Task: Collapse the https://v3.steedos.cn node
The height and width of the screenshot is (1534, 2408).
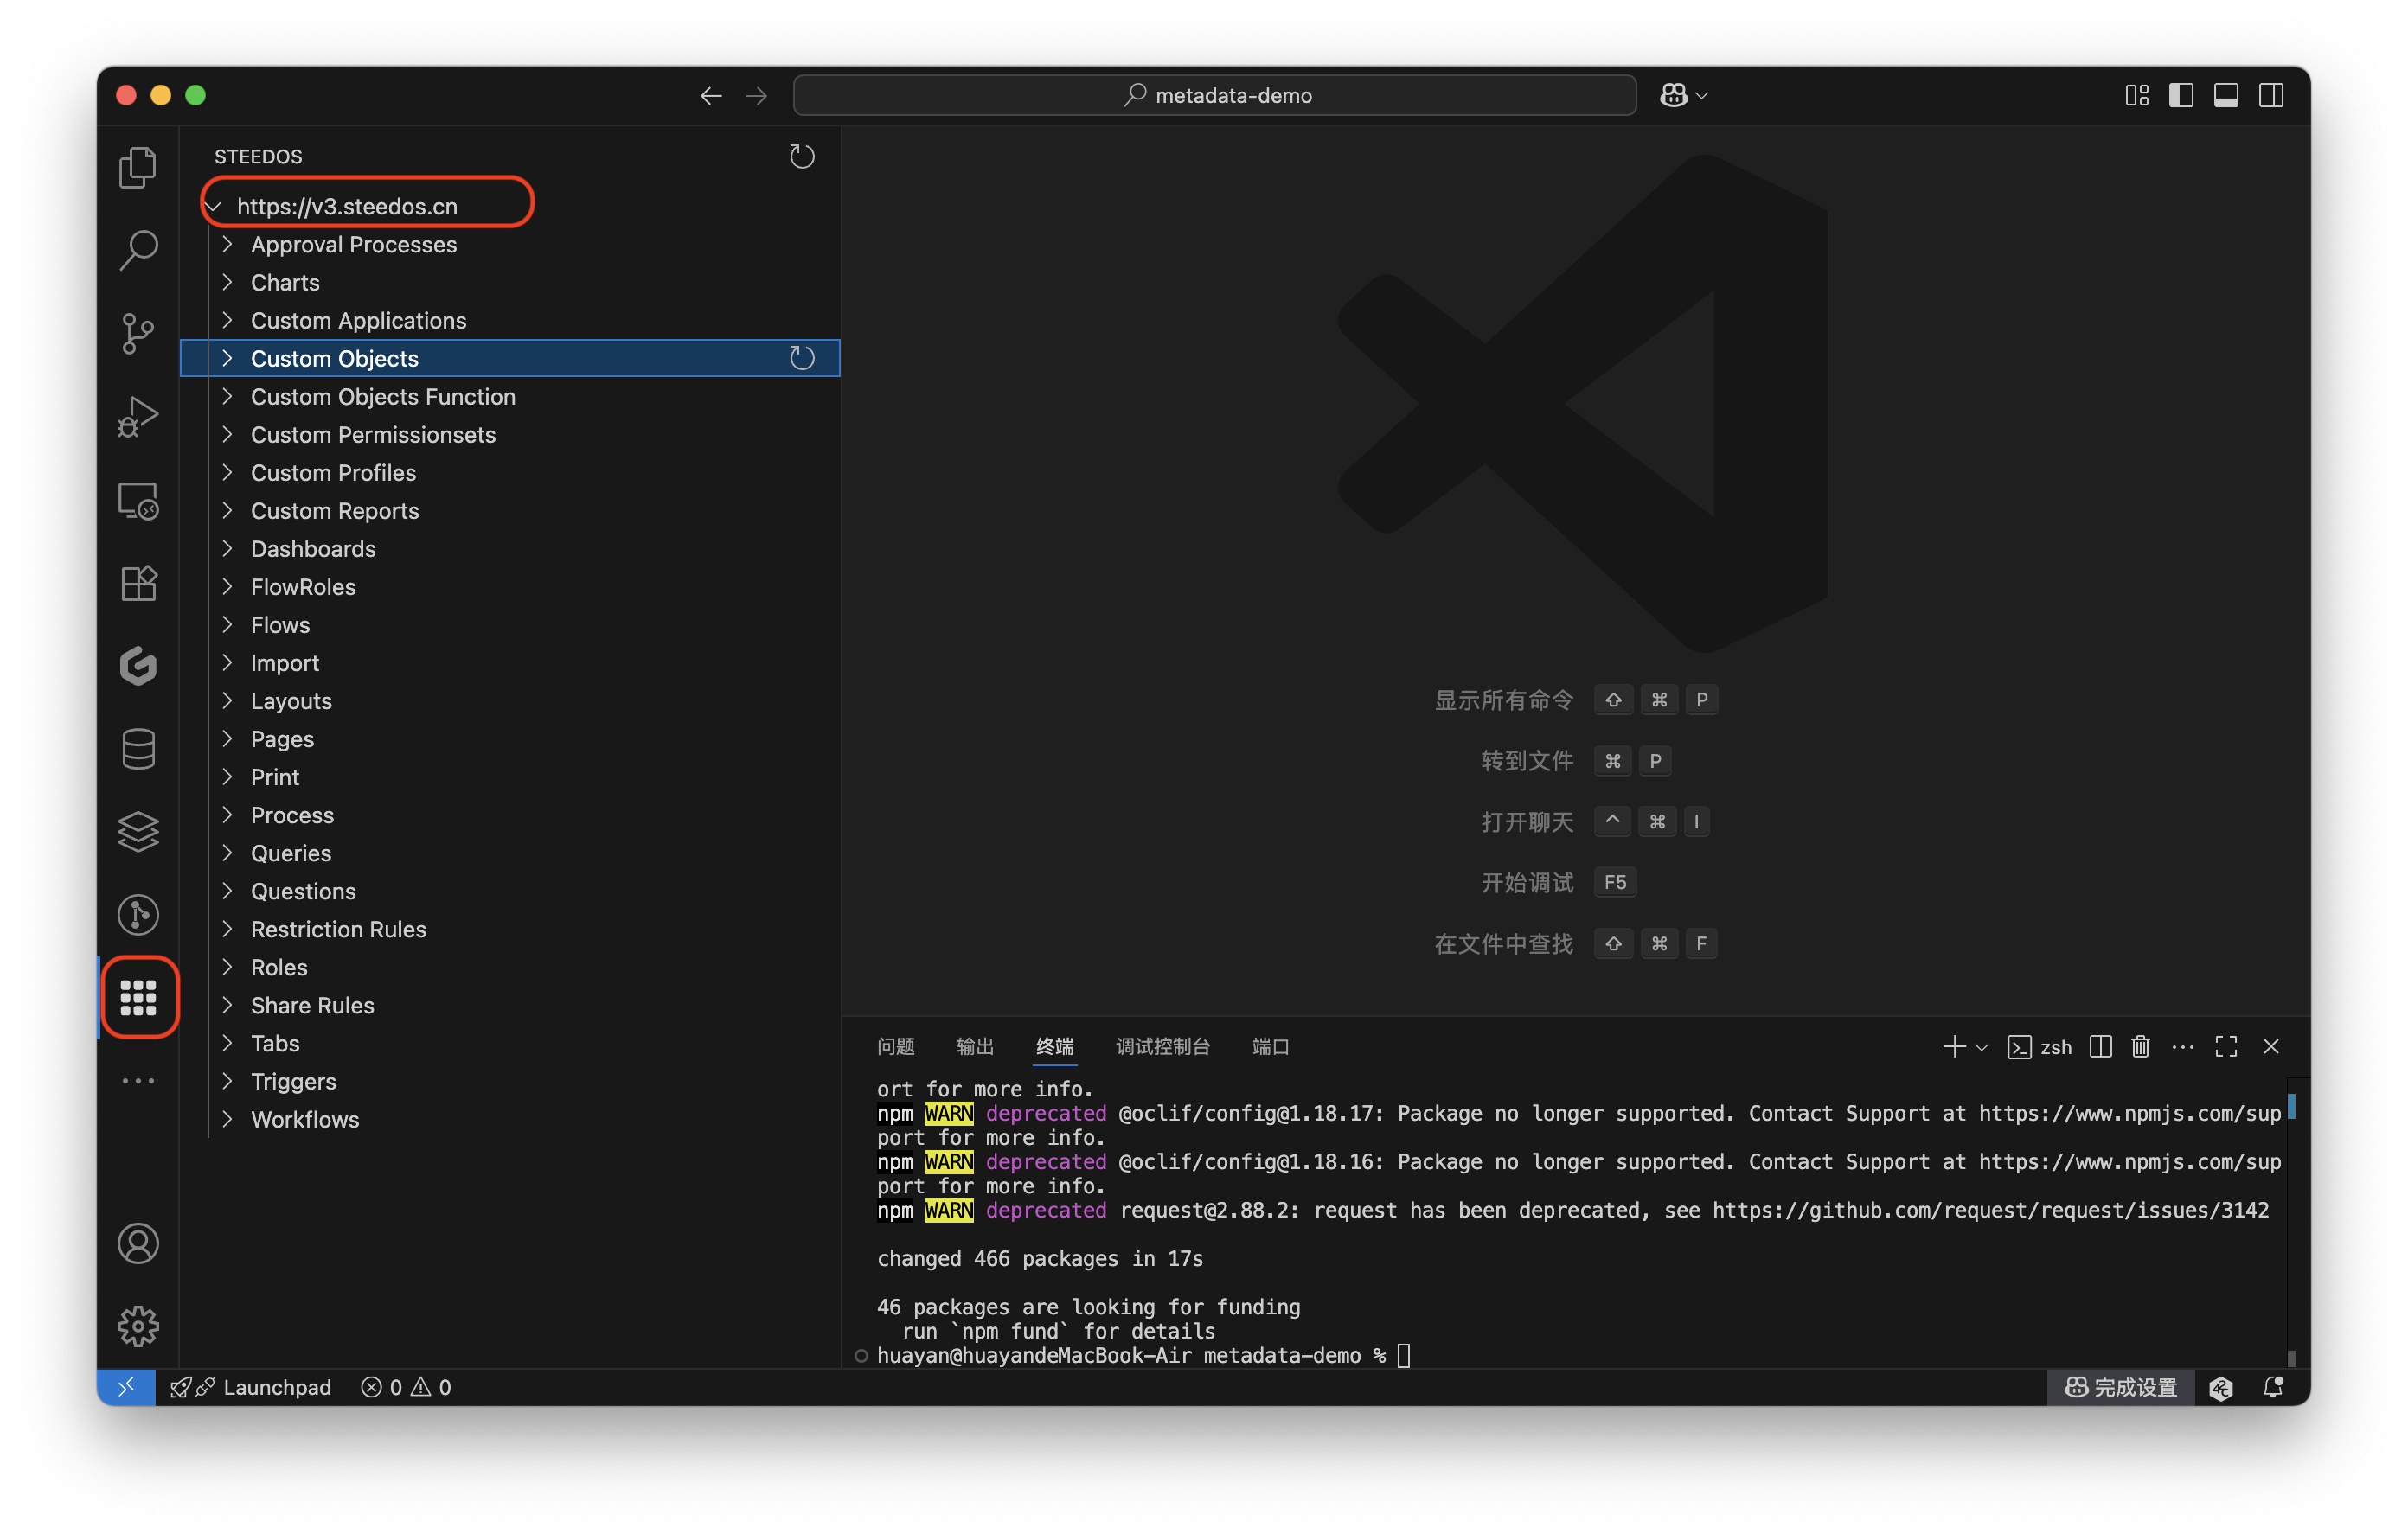Action: [213, 206]
